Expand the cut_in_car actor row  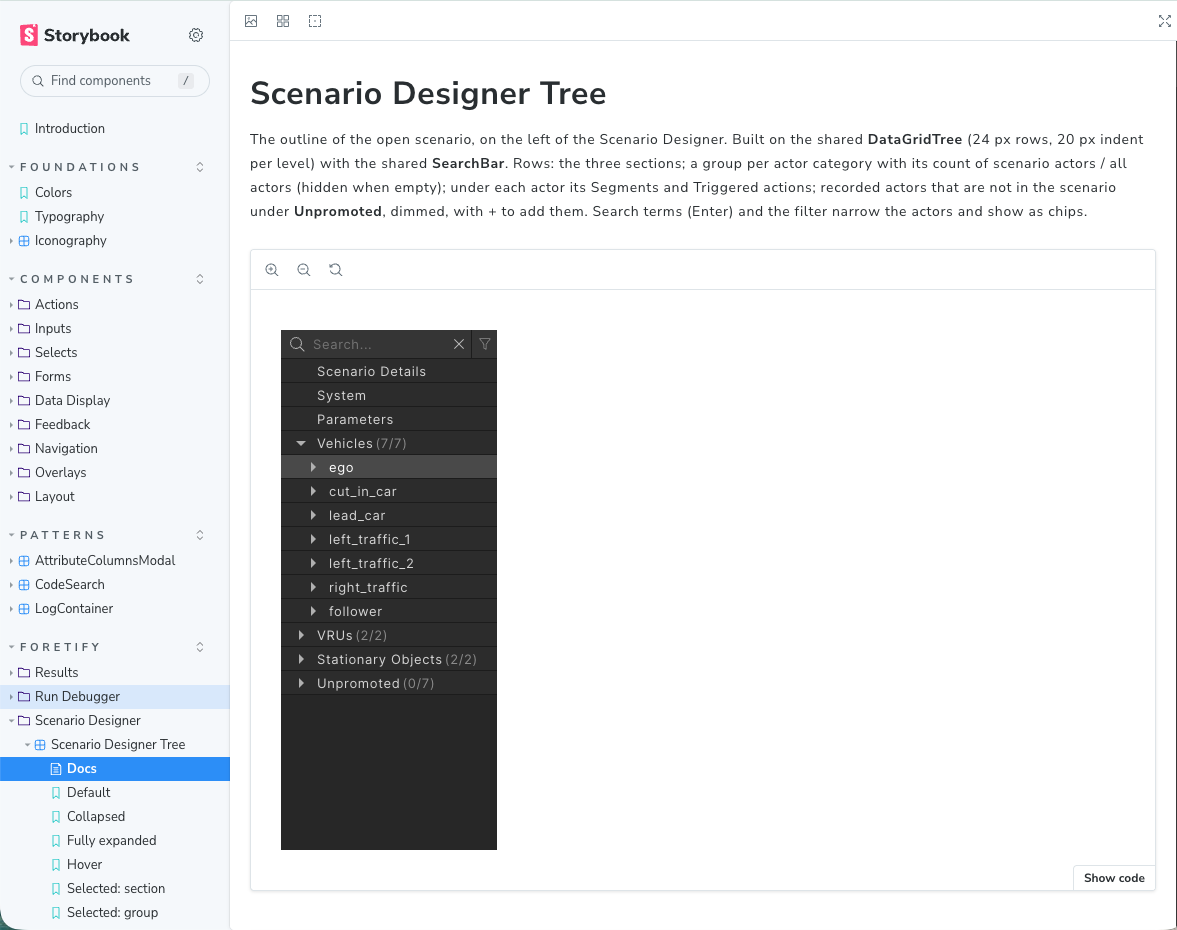[313, 492]
